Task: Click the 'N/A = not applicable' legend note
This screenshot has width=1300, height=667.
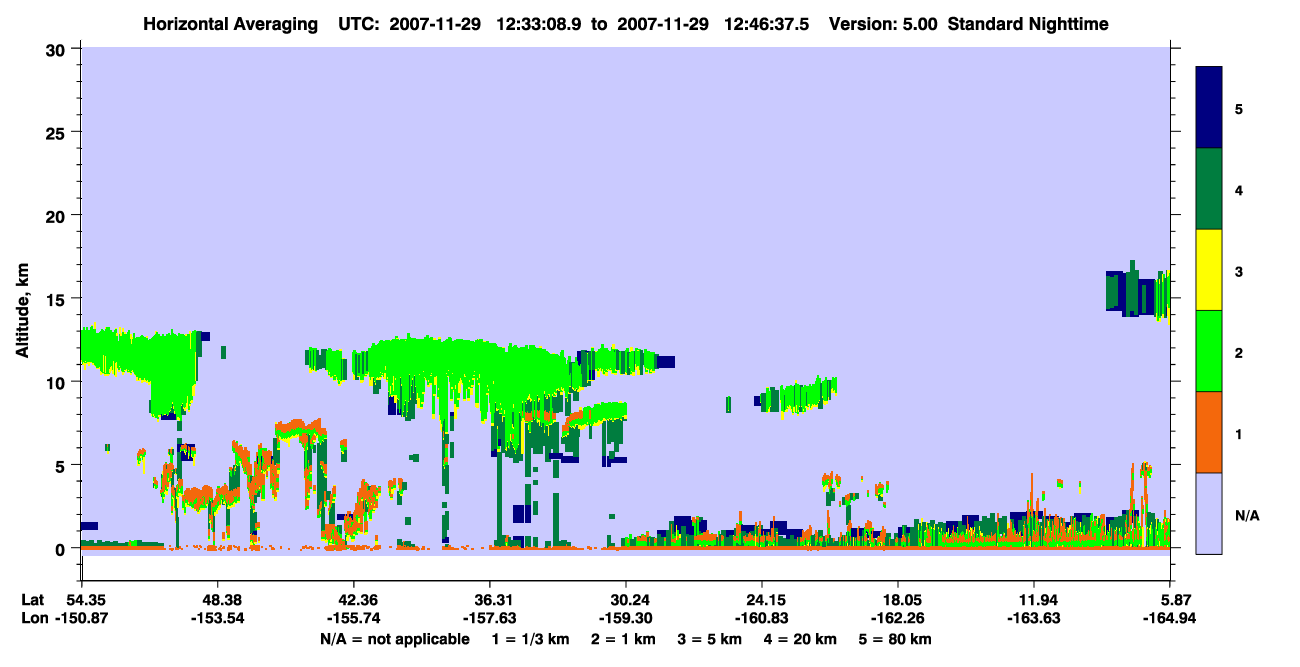Action: click(x=394, y=639)
